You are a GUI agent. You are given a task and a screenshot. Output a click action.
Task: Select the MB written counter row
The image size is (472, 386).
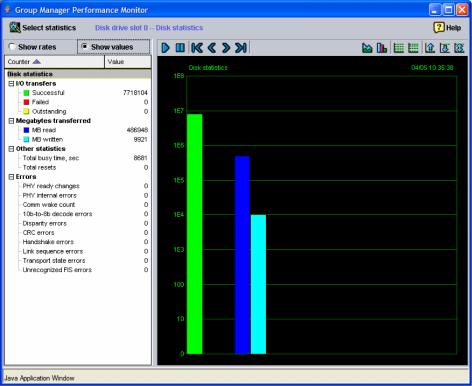pyautogui.click(x=78, y=139)
